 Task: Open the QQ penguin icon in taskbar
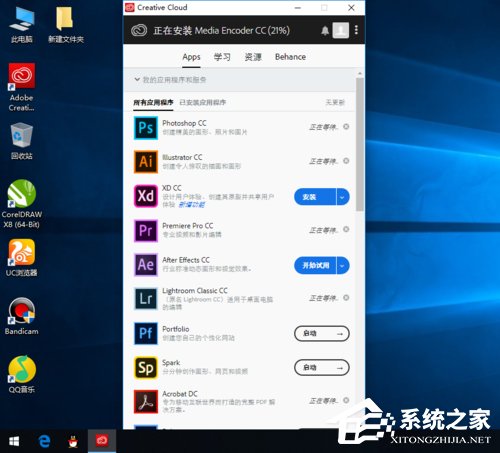73,441
